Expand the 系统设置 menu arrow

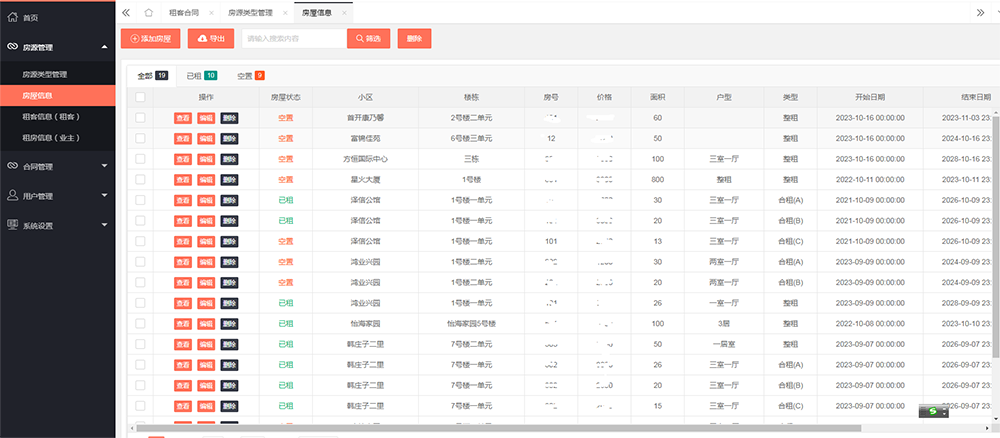(104, 225)
